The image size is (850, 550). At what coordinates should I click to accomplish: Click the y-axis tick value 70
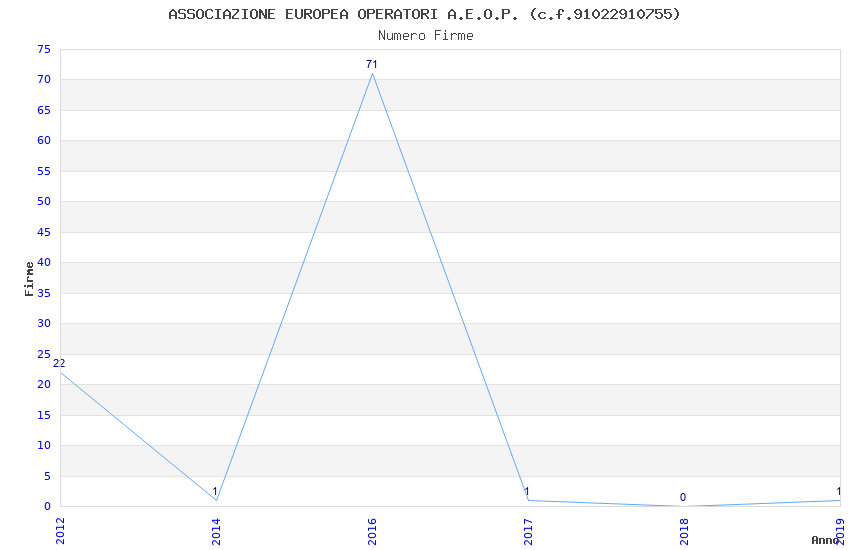coord(44,80)
